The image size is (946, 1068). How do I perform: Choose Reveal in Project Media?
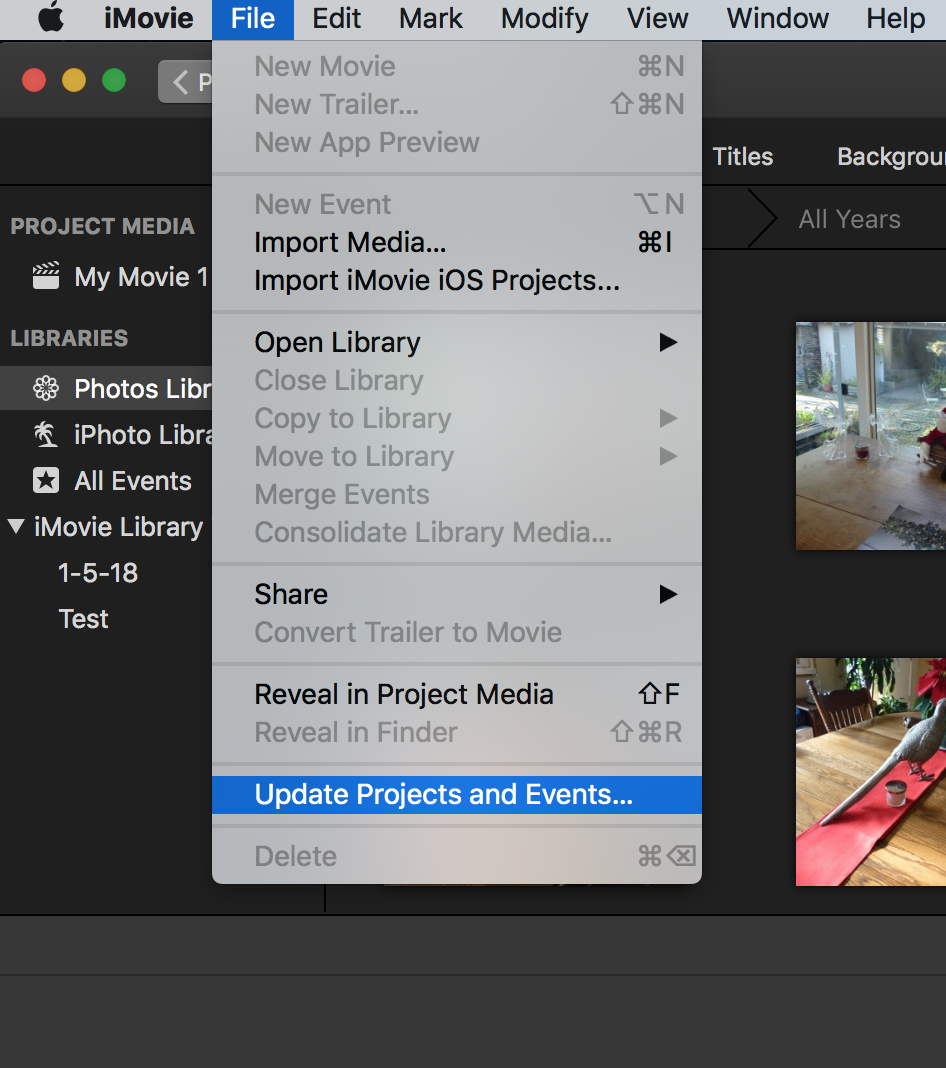[x=402, y=694]
